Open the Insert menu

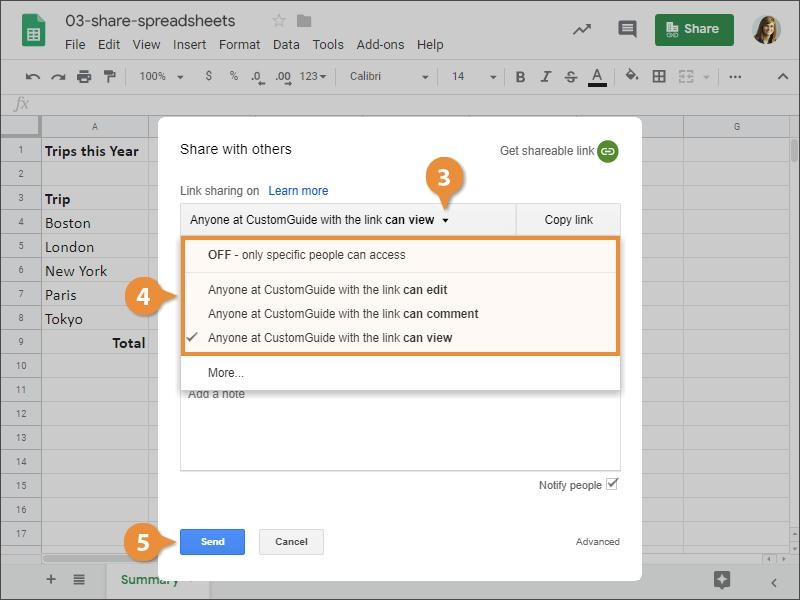coord(189,44)
